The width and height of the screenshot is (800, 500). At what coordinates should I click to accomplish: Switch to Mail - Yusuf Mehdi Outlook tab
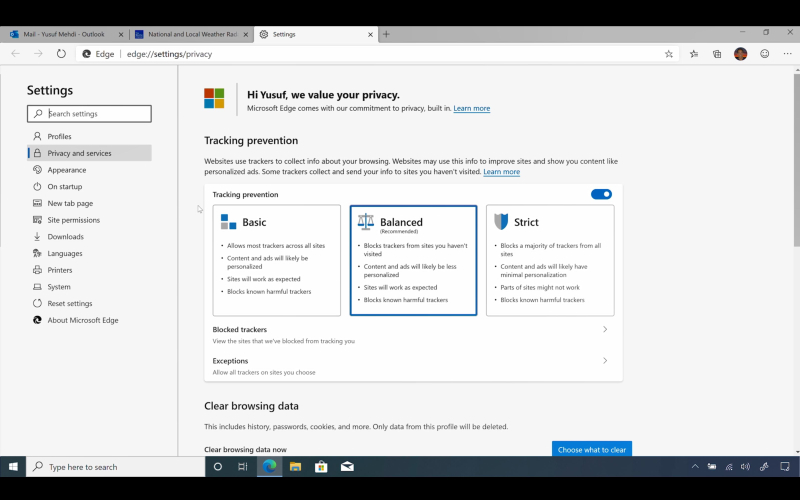click(x=64, y=34)
